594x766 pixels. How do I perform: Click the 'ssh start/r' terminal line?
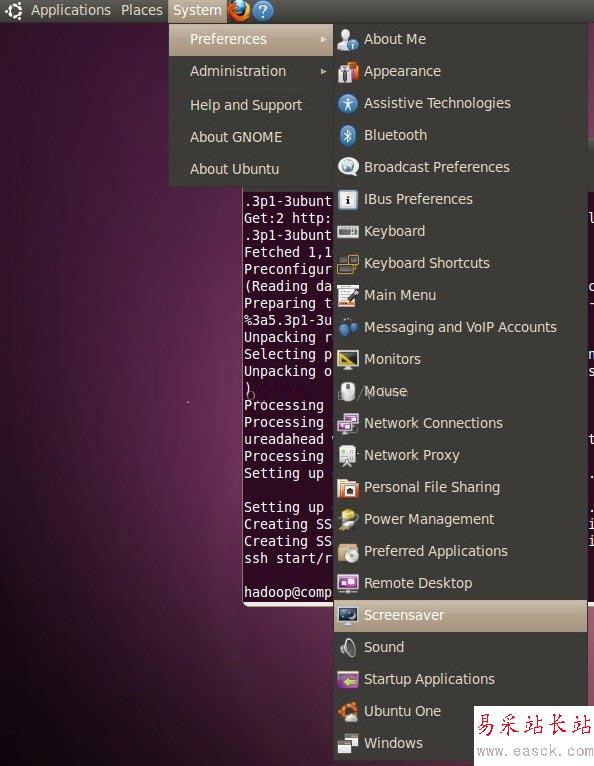click(x=288, y=558)
